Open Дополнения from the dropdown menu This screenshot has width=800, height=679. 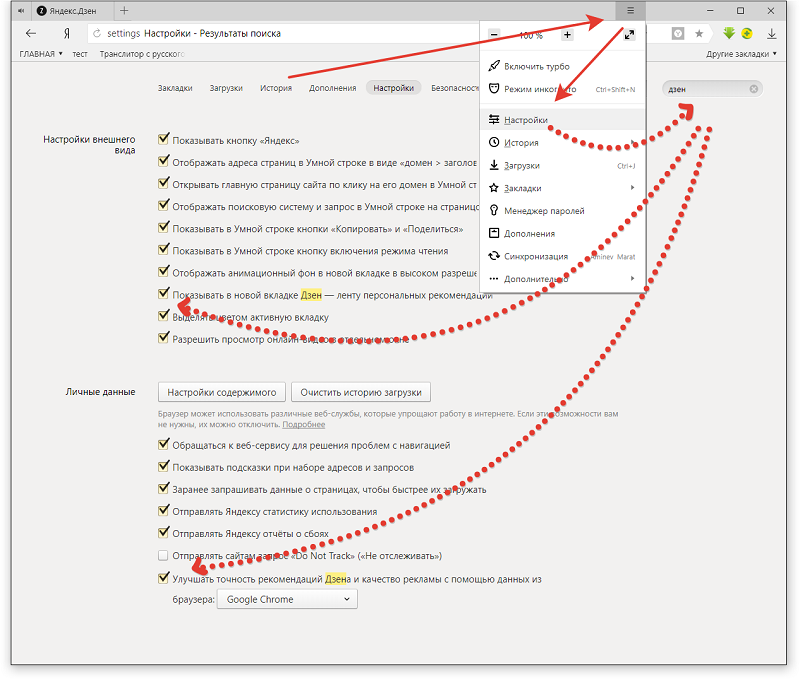tap(563, 234)
